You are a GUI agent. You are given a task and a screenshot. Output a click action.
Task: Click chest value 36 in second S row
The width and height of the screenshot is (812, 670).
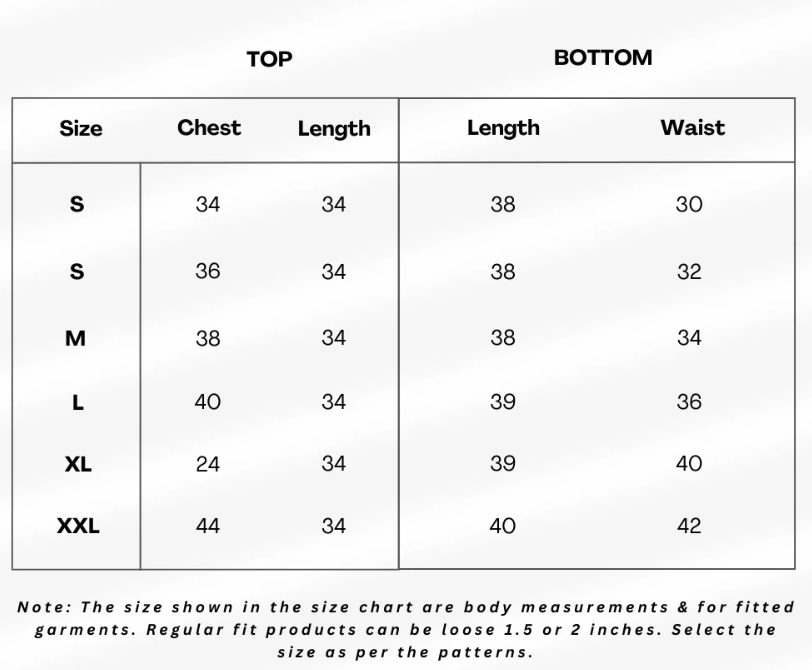pyautogui.click(x=208, y=271)
